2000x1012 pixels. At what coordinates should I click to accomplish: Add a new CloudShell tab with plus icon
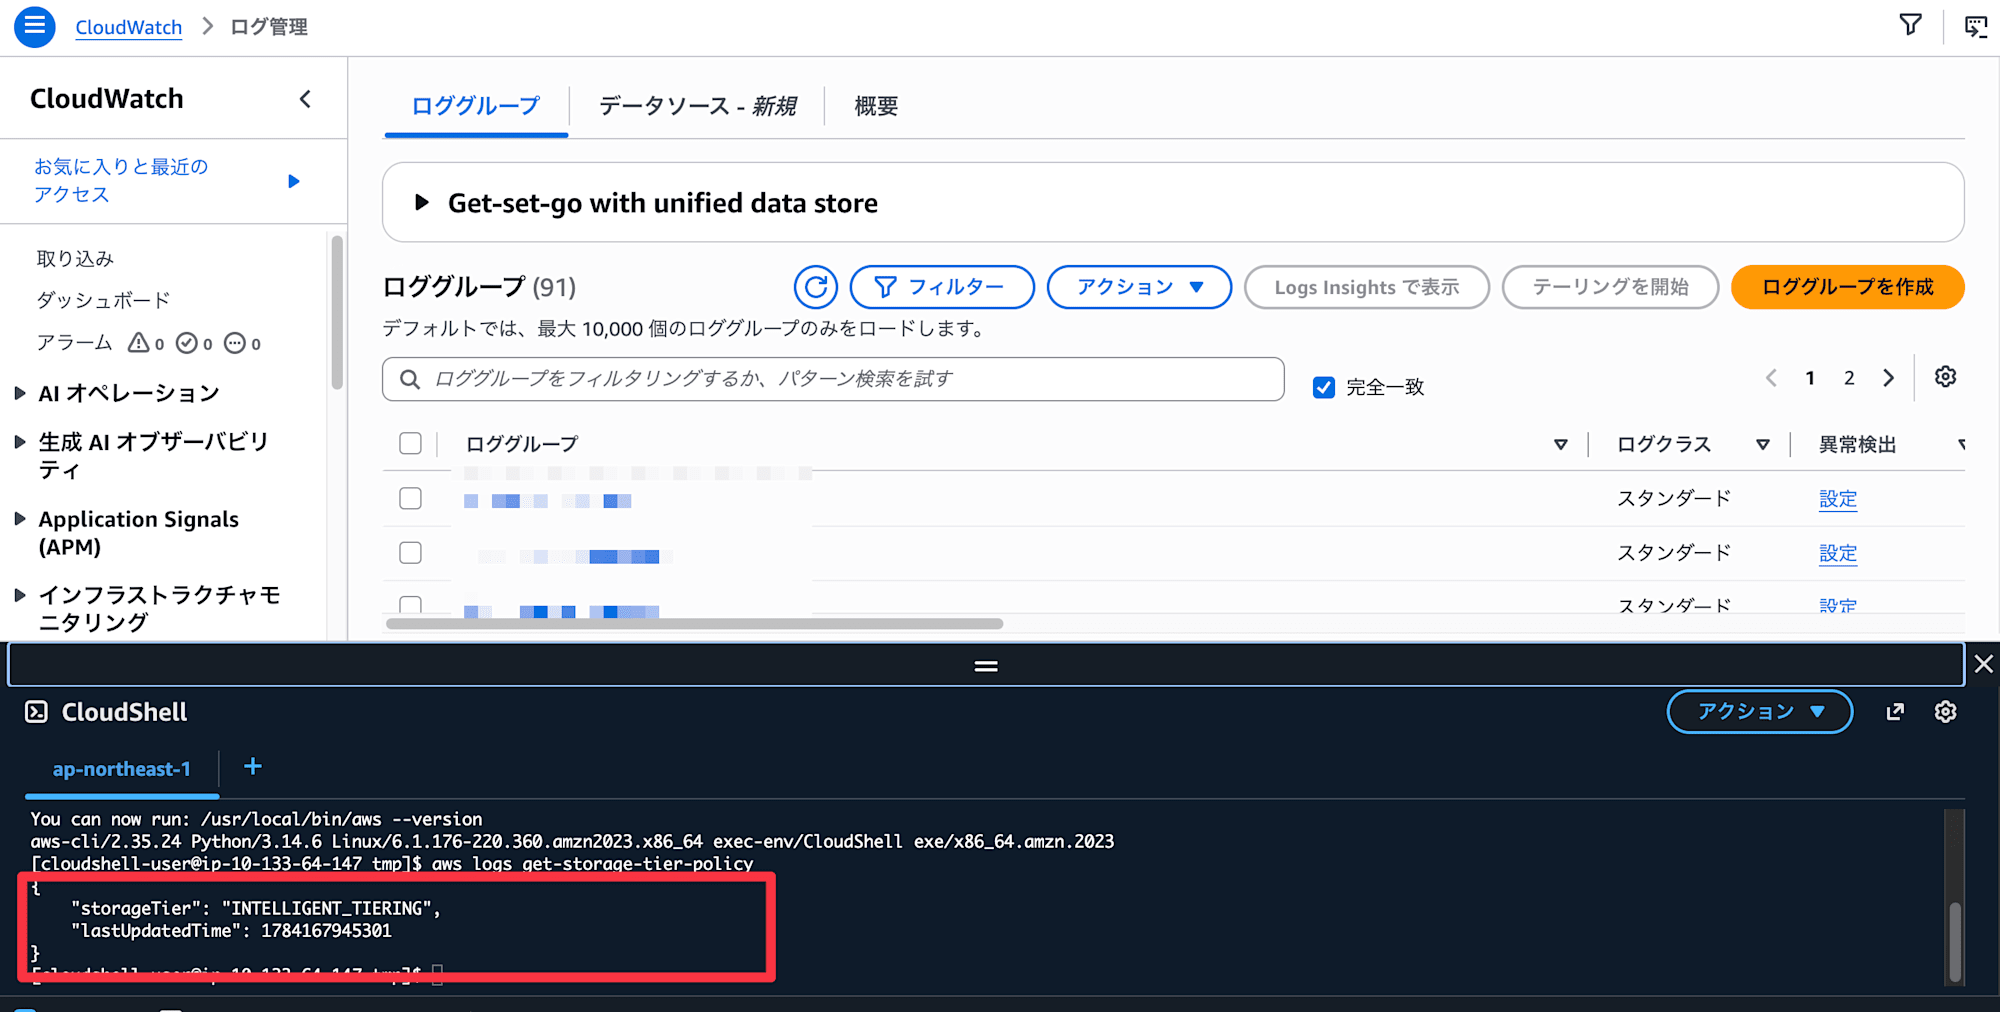tap(253, 767)
